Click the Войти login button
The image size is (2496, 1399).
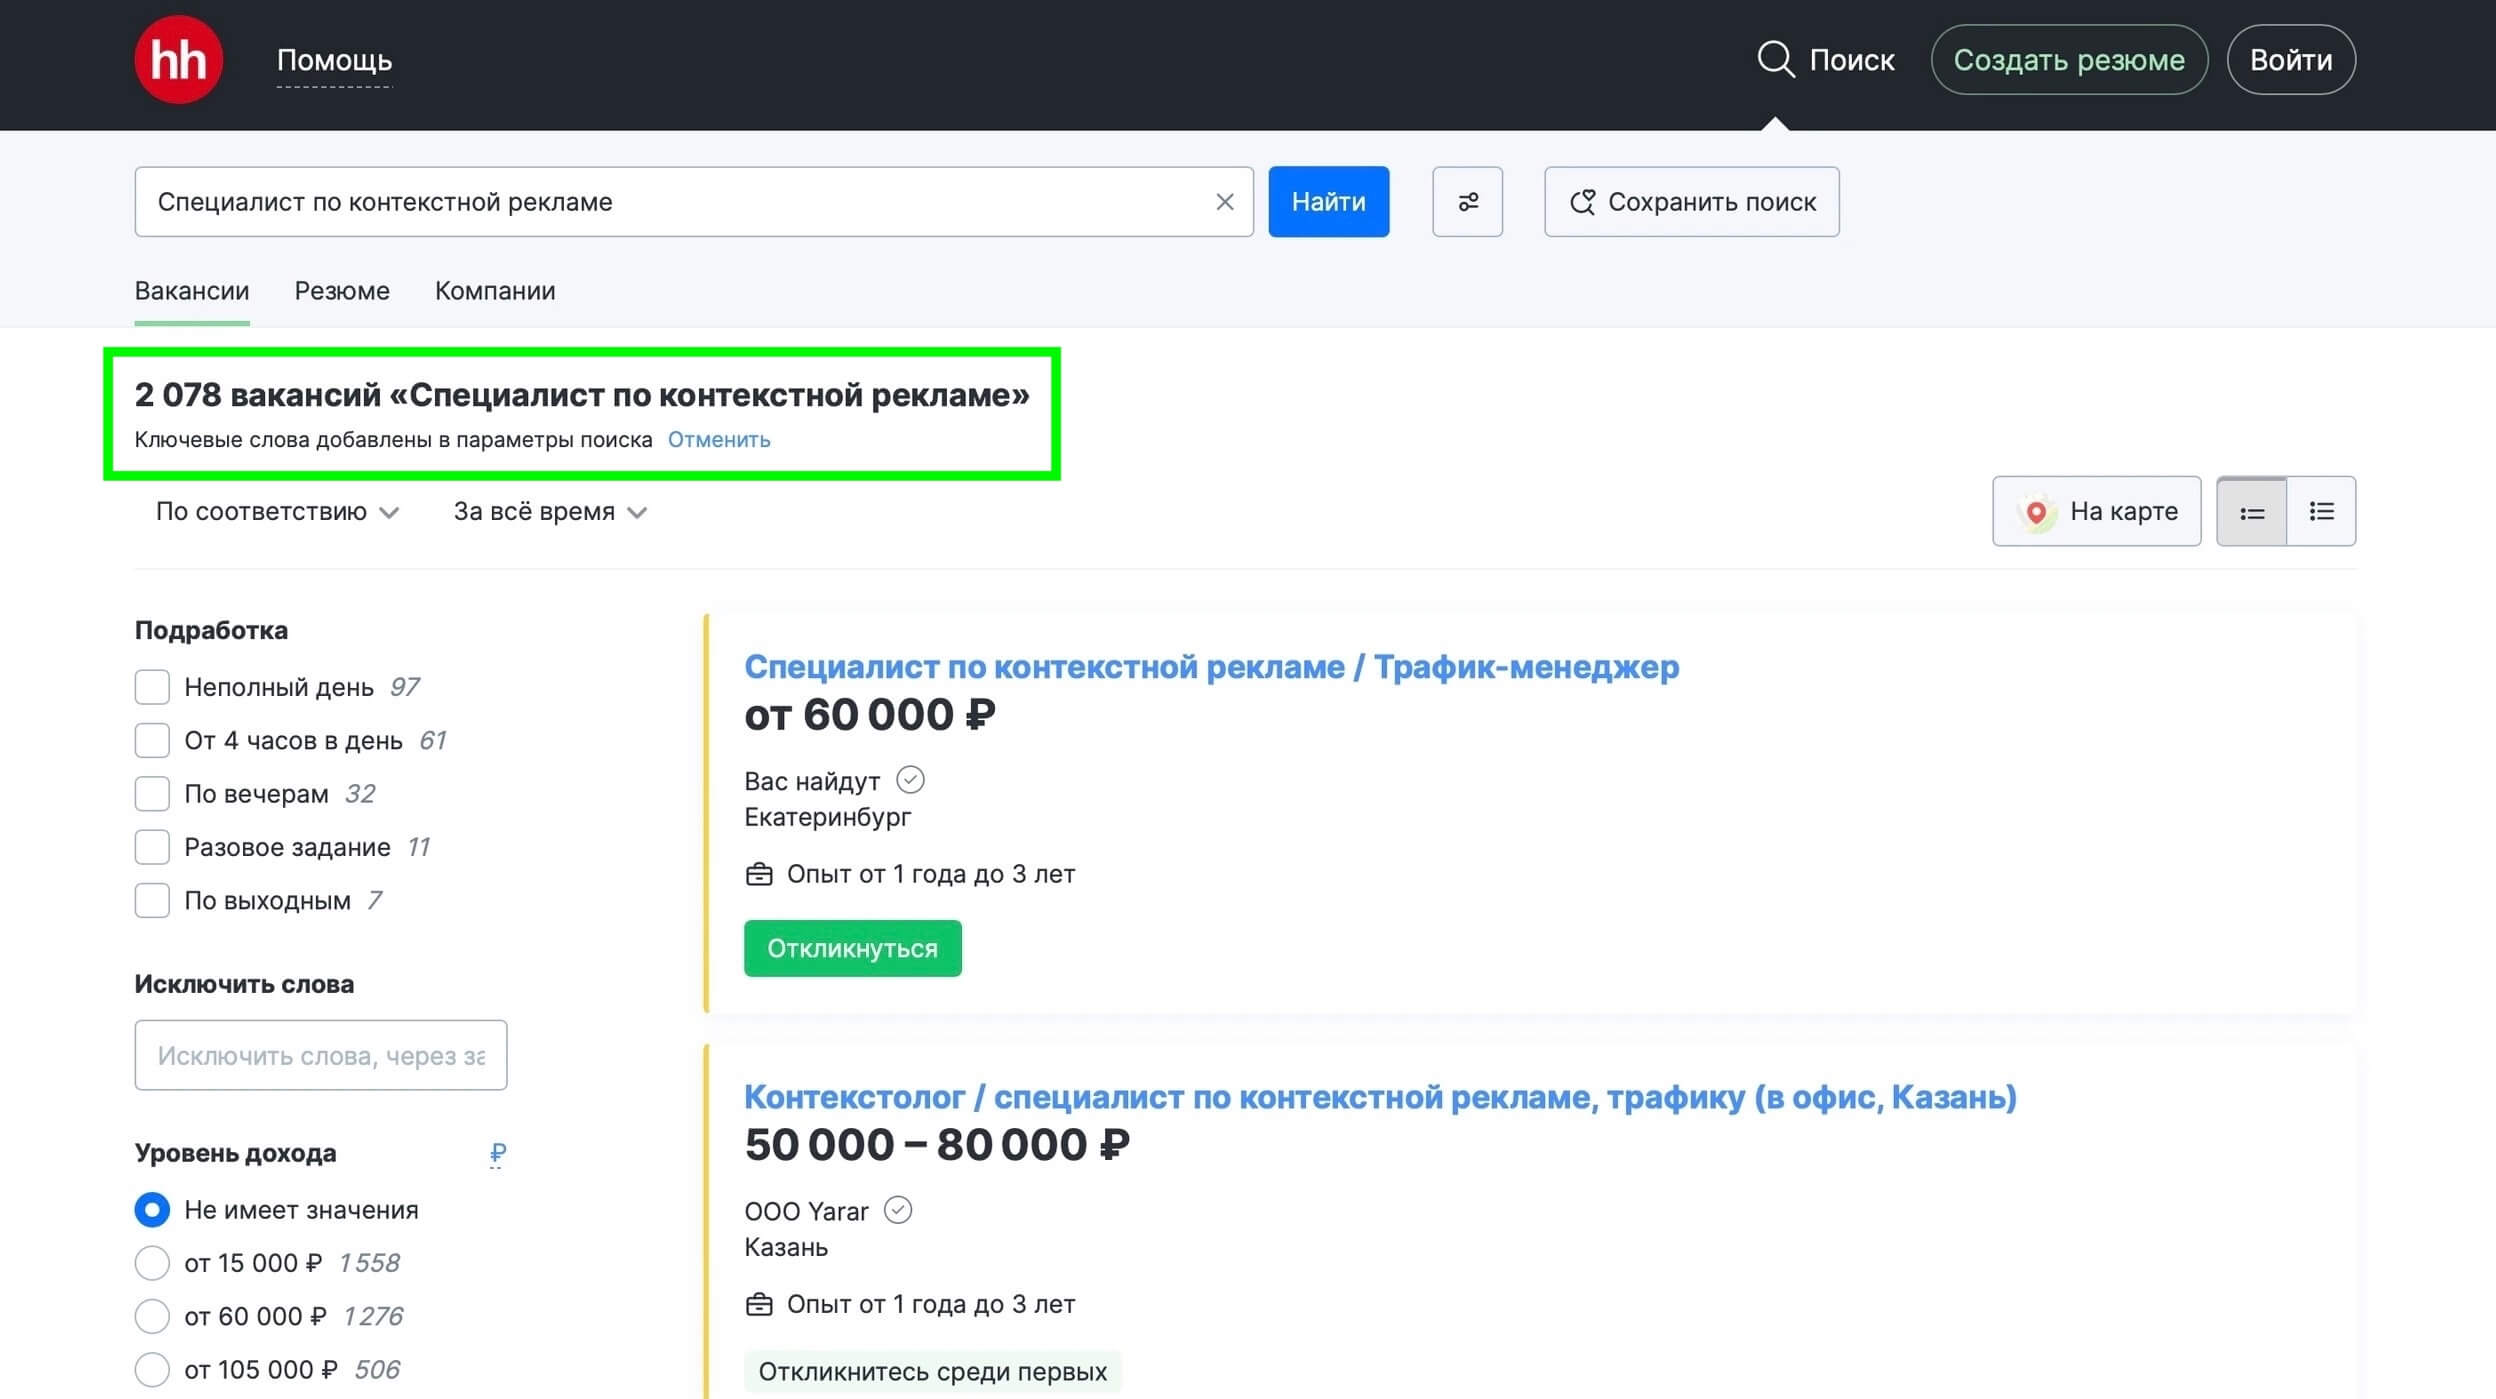click(x=2291, y=60)
